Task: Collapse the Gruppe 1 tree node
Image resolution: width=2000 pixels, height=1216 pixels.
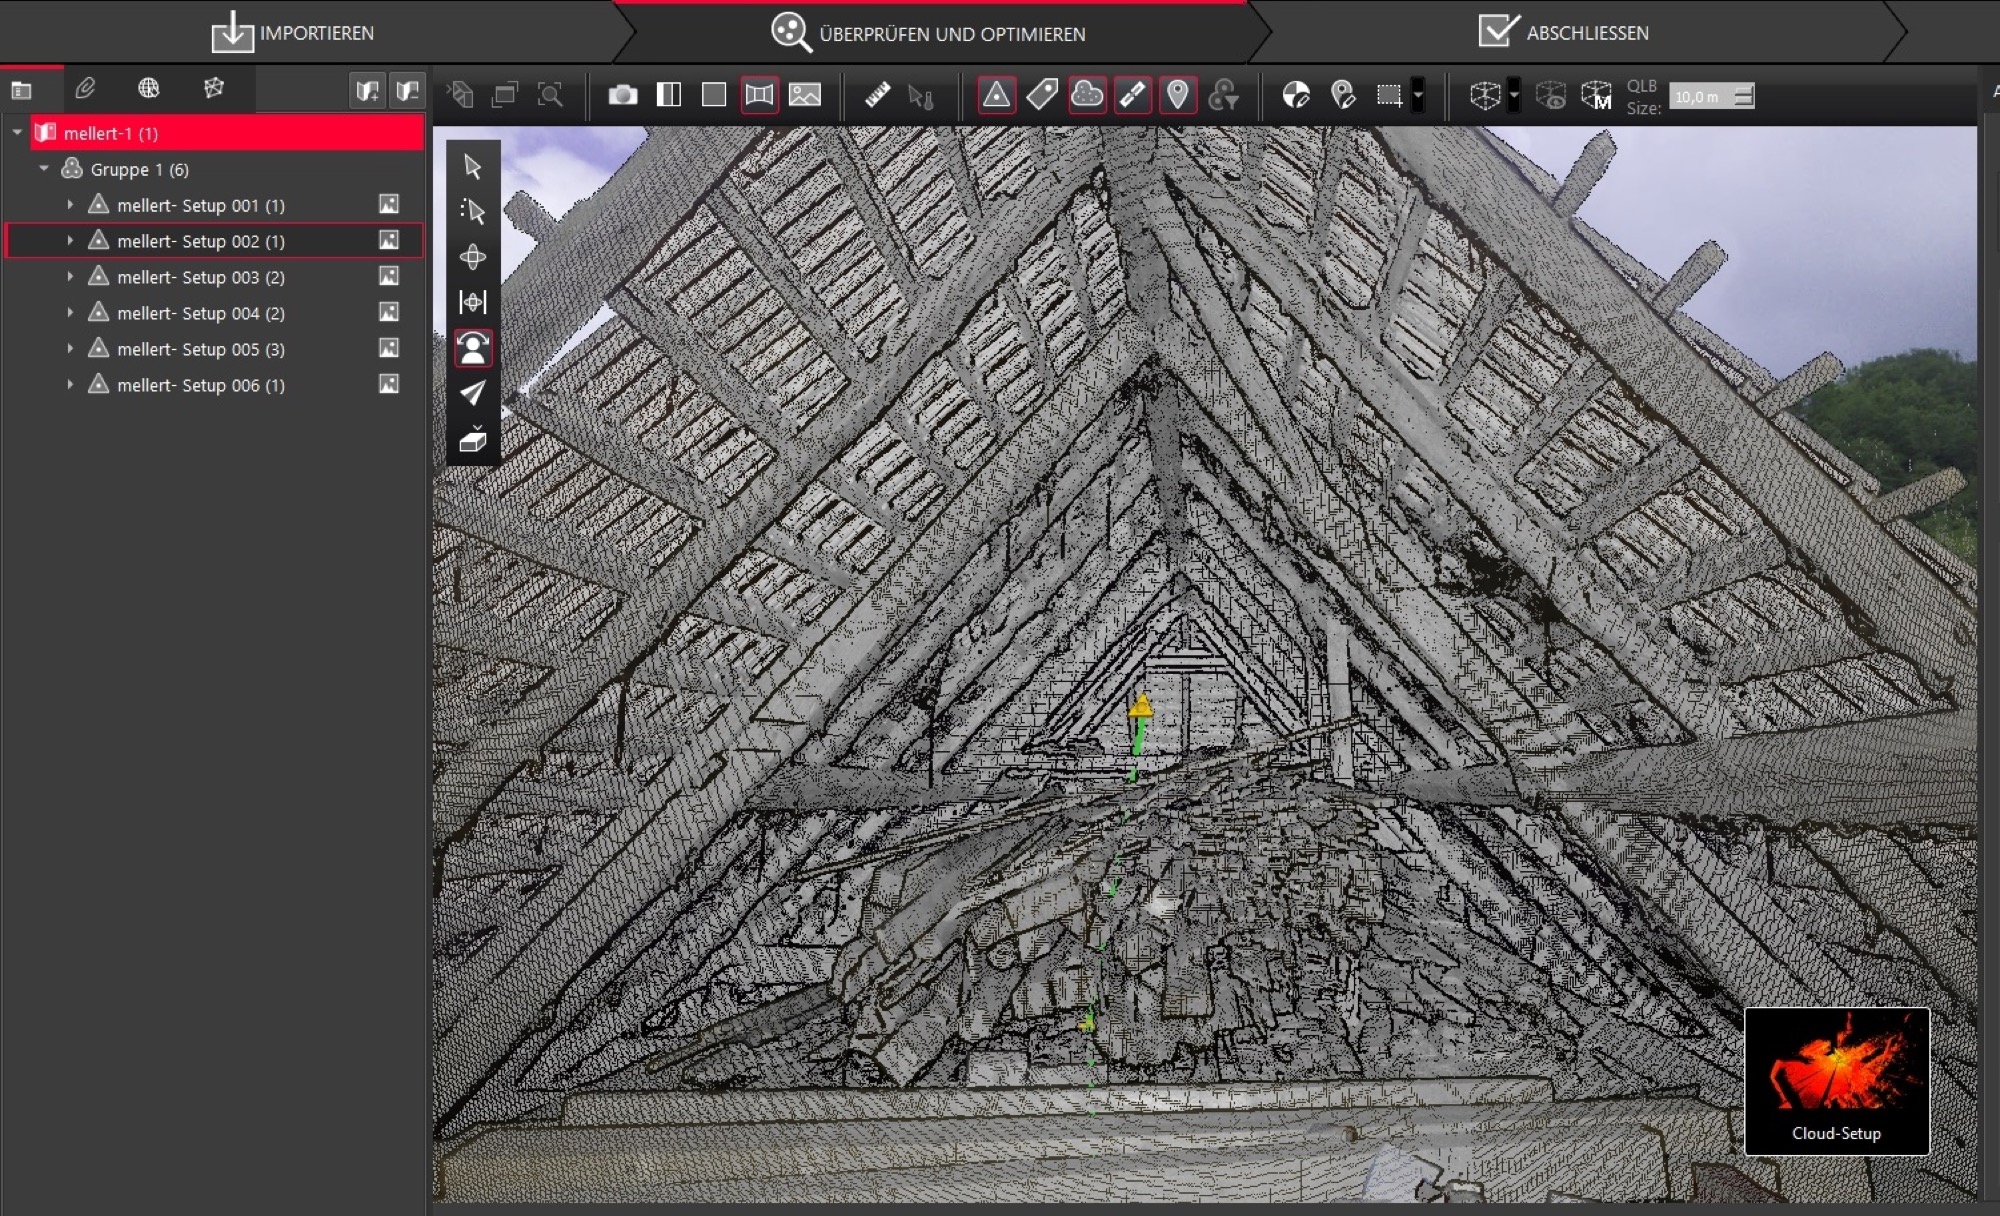Action: 44,169
